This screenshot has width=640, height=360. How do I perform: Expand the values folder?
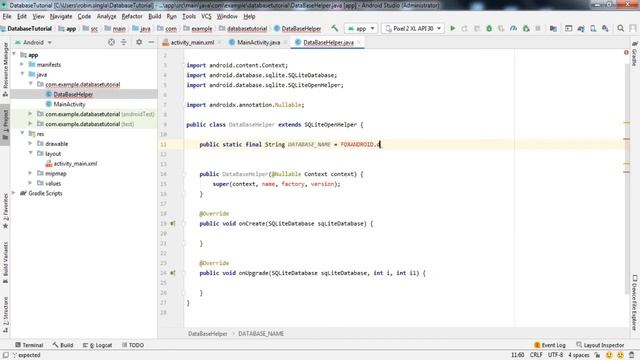coord(30,183)
